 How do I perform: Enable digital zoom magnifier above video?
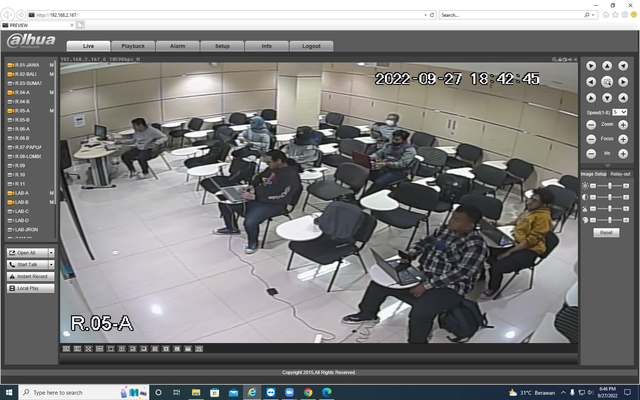pos(554,60)
